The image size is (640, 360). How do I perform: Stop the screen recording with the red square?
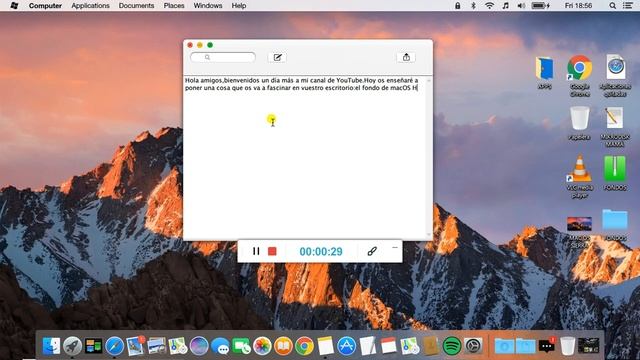tap(272, 251)
